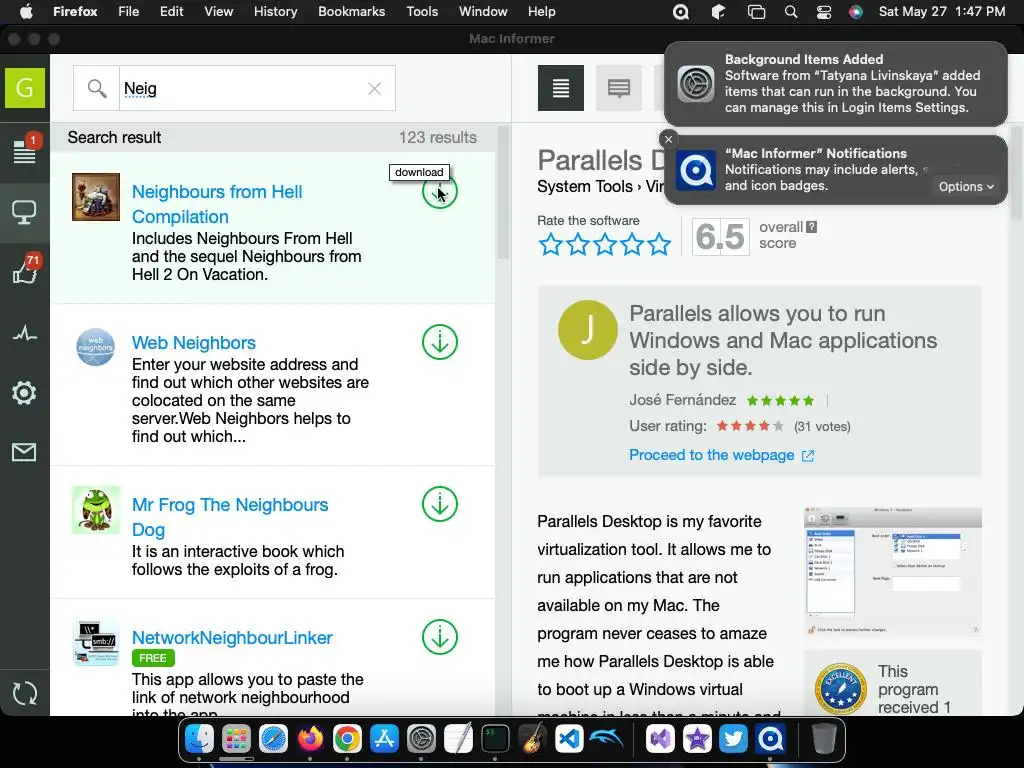Screen dimensions: 1024x768
Task: Open the Parallels screenshot thumbnail
Action: [893, 571]
